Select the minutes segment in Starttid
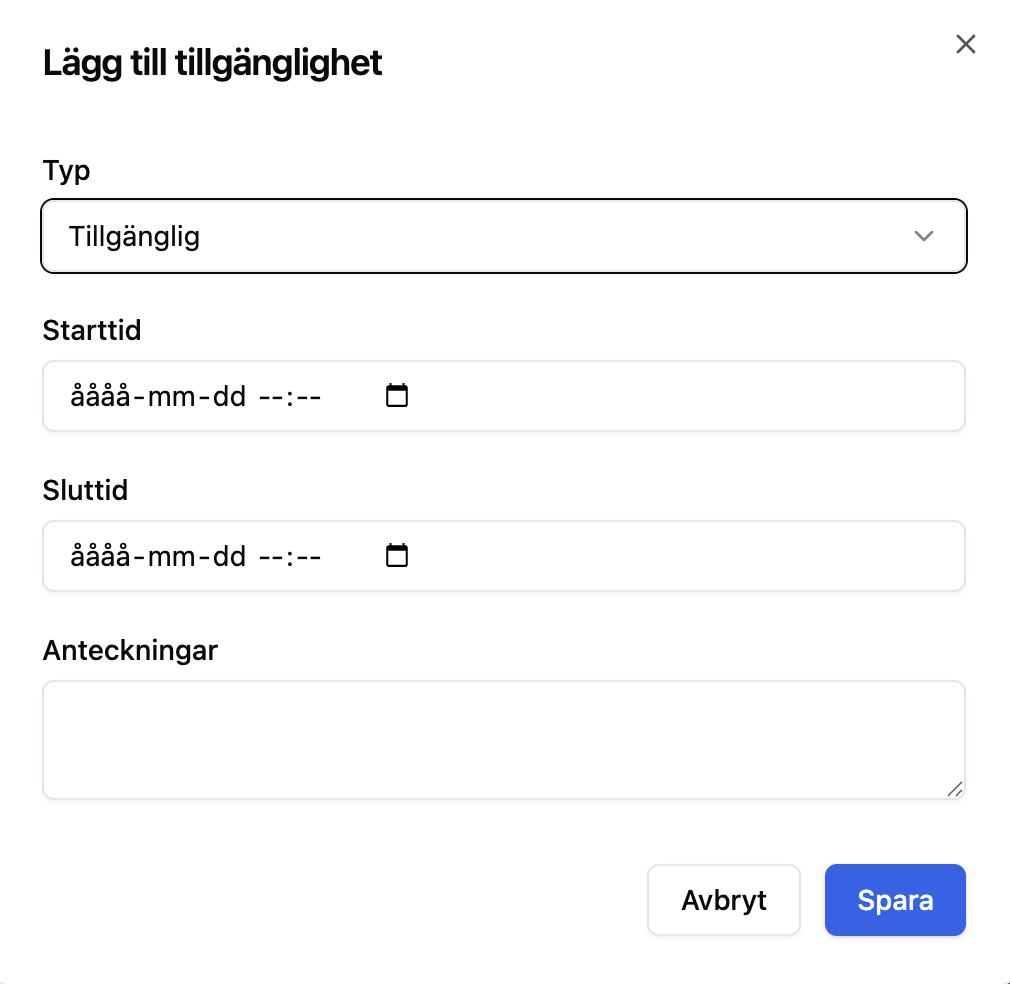1010x984 pixels. tap(308, 396)
